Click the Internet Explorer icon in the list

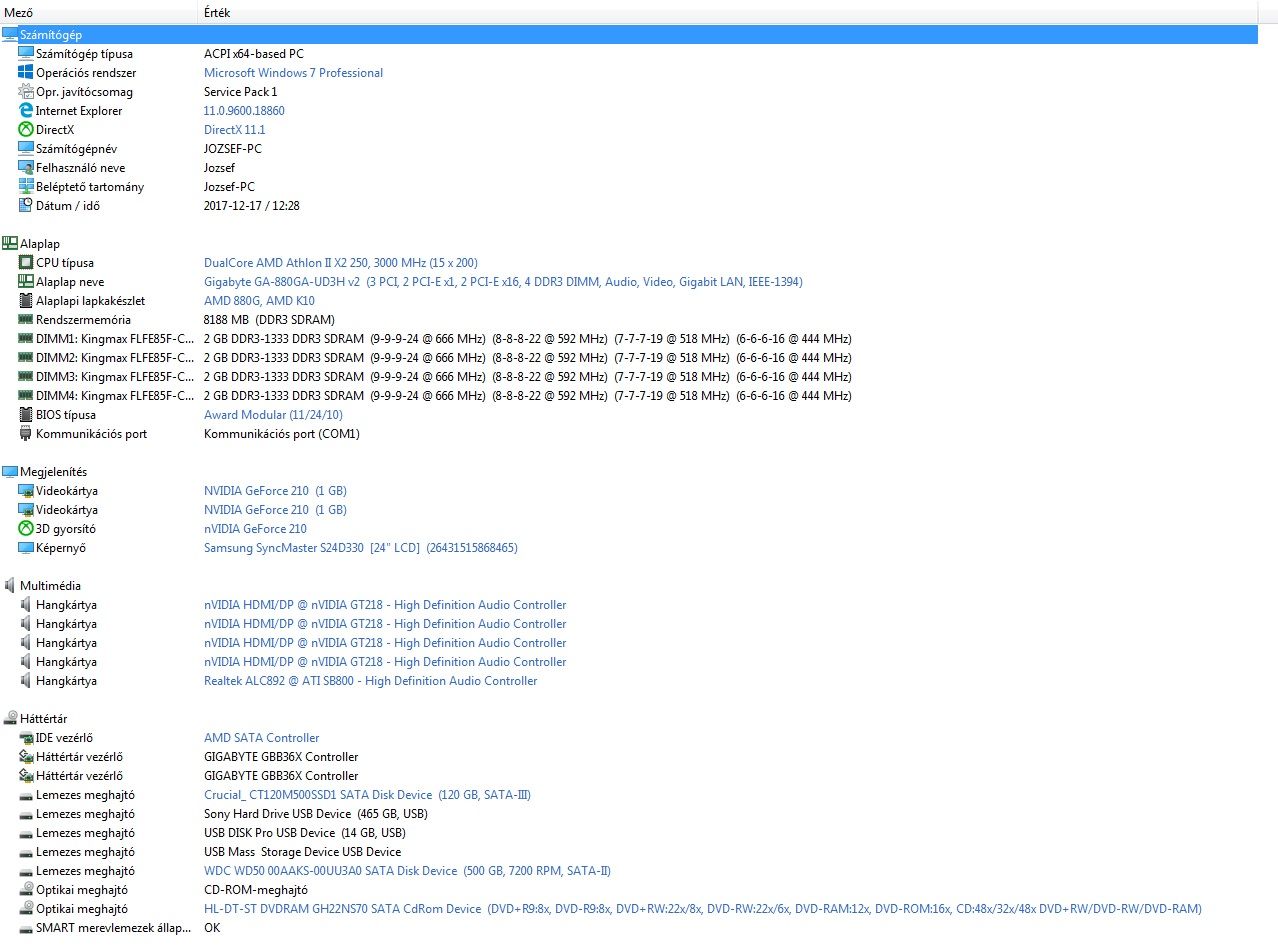tap(26, 111)
